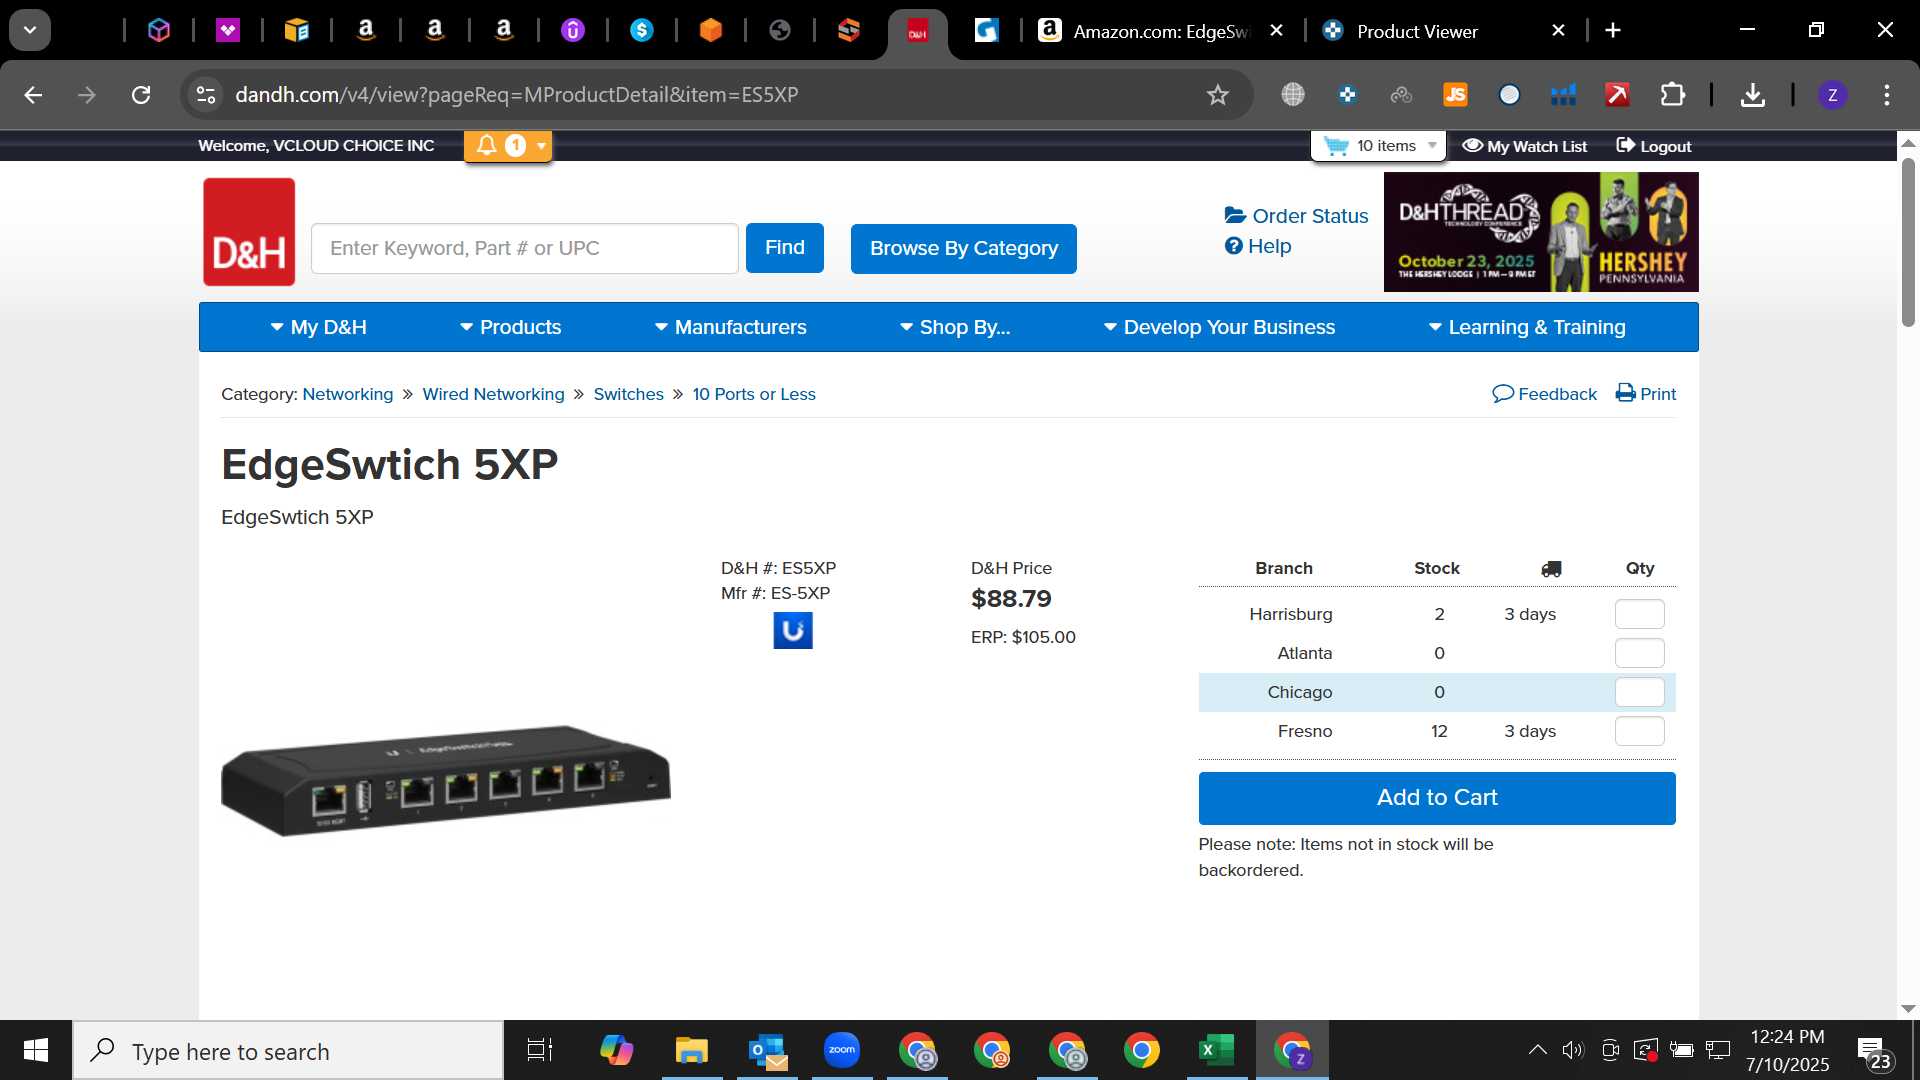Switch to the Product Viewer tab
1920x1080 pixels.
point(1417,31)
